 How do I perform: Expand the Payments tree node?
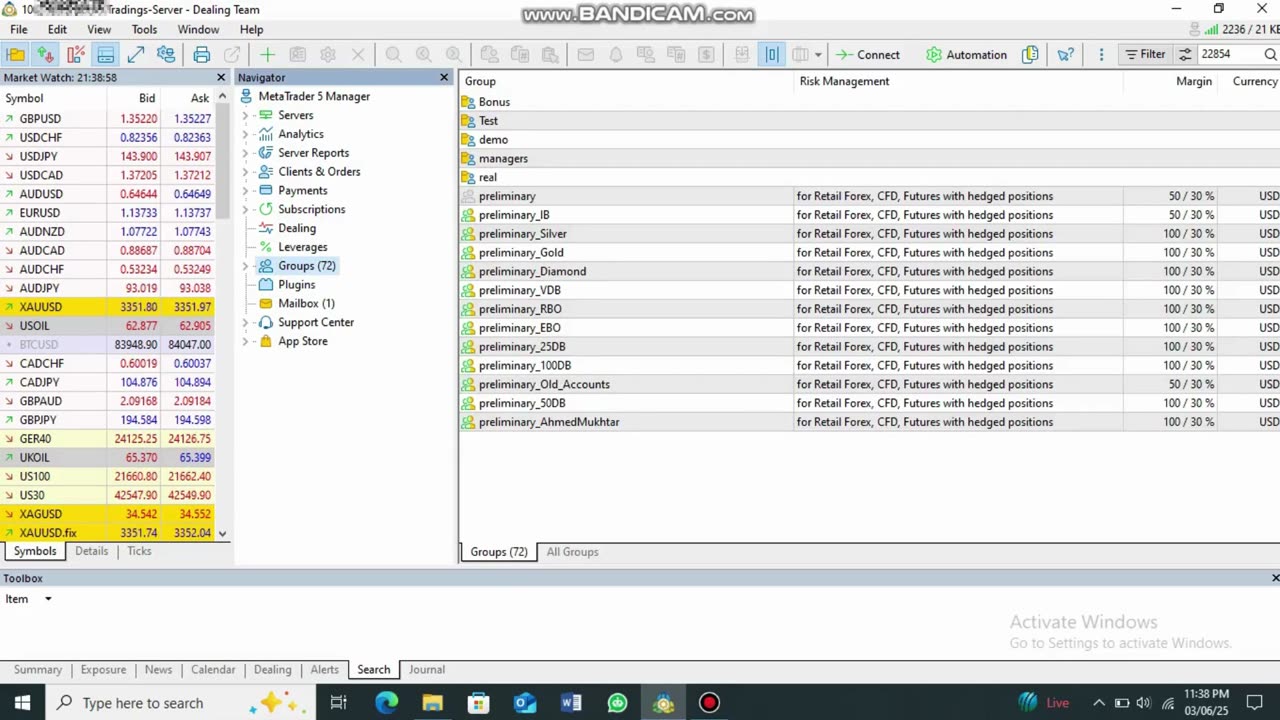click(245, 190)
